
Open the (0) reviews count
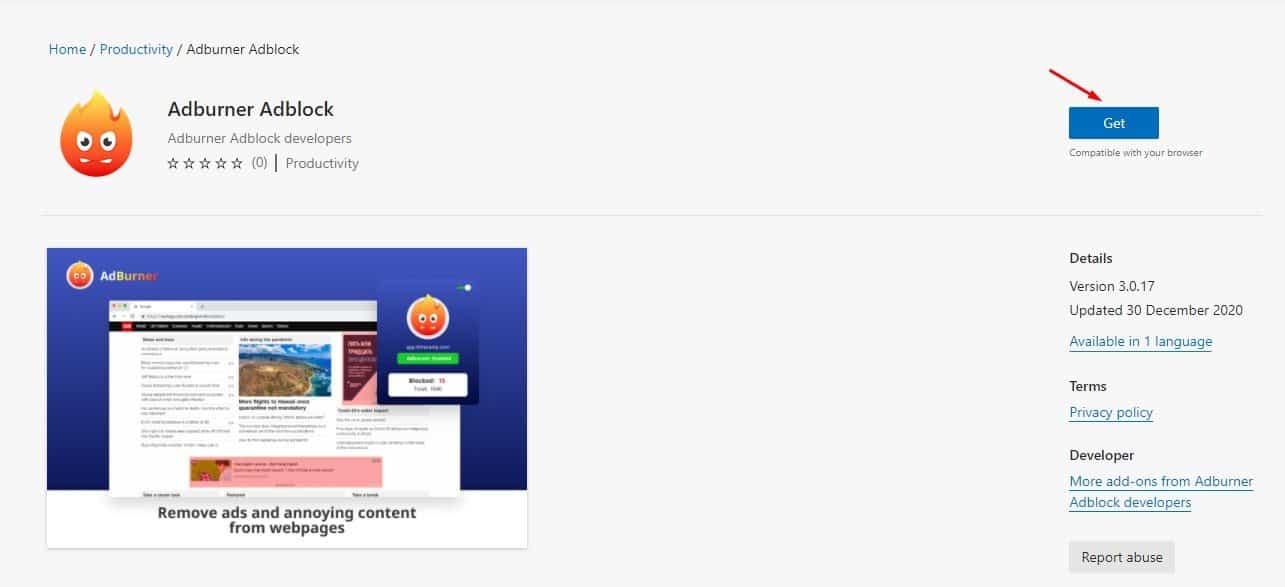(259, 162)
